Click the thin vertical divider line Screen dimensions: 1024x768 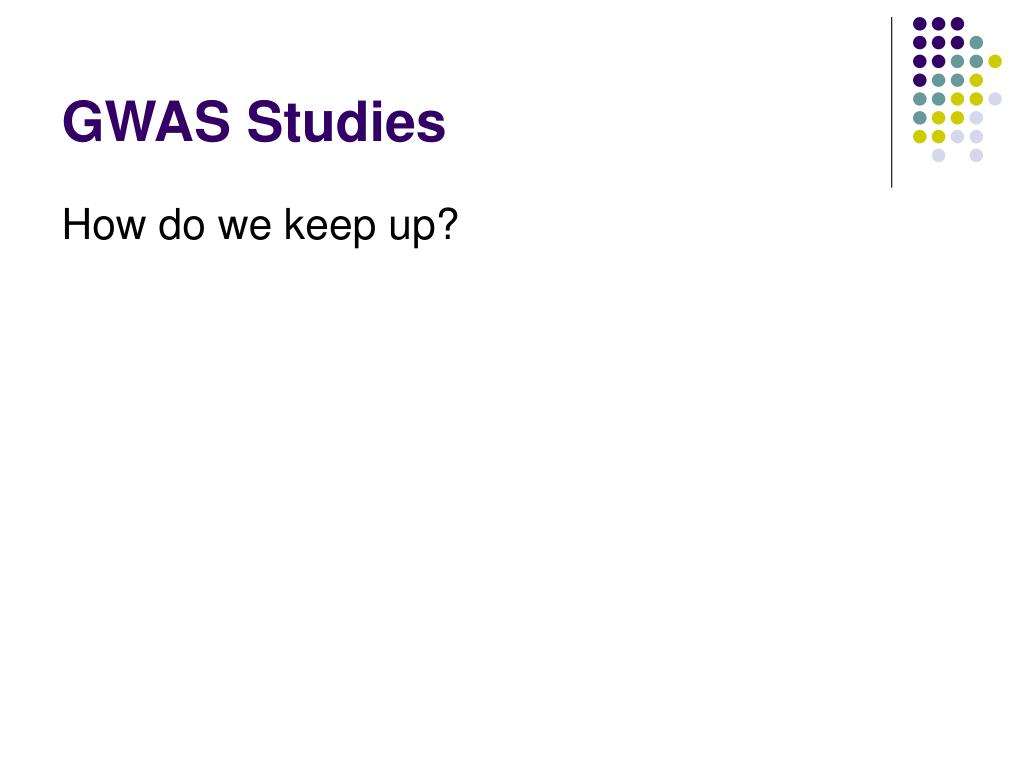pyautogui.click(x=891, y=103)
